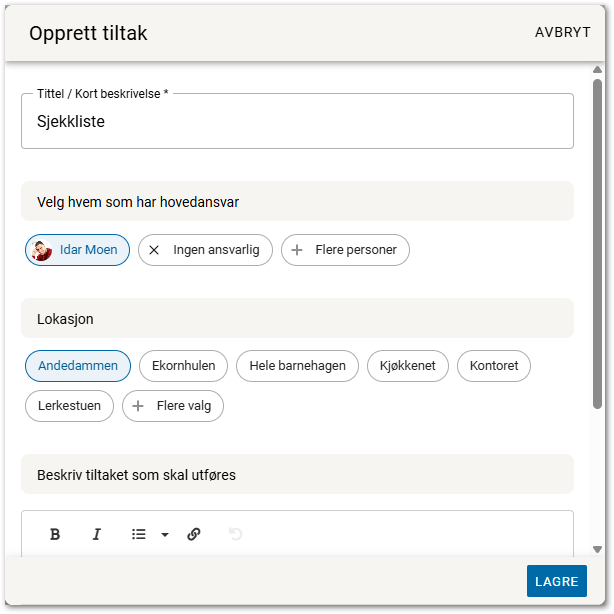
Task: Toggle italic formatting in the editor
Action: pyautogui.click(x=97, y=534)
